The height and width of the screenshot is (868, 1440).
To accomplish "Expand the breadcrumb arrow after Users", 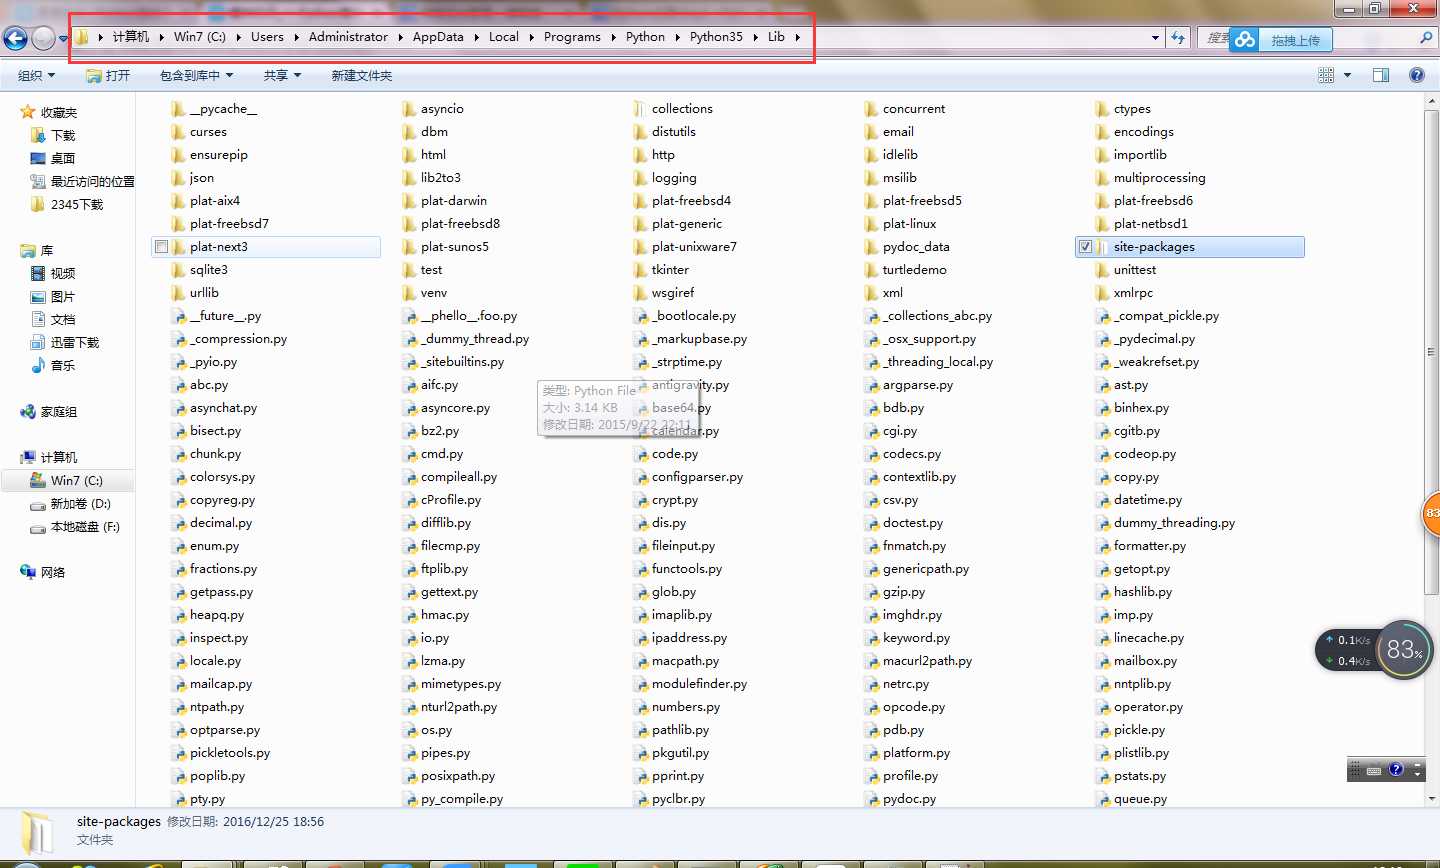I will click(x=296, y=37).
